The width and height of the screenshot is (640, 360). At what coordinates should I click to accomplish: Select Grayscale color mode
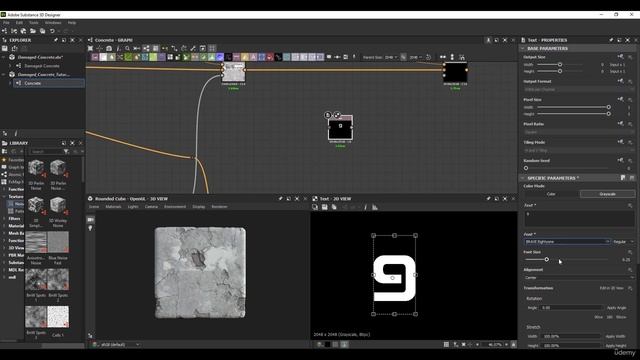pos(607,194)
